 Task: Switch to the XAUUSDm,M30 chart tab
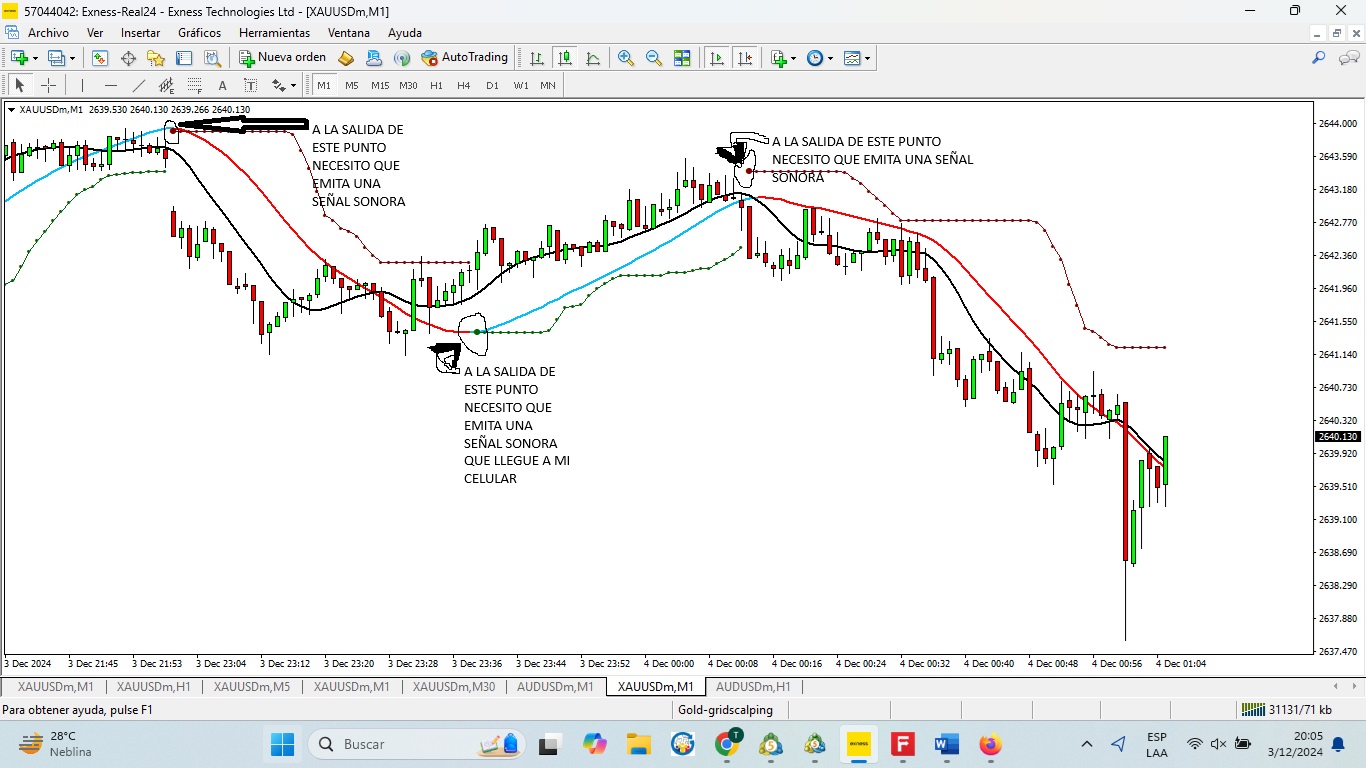click(x=454, y=687)
